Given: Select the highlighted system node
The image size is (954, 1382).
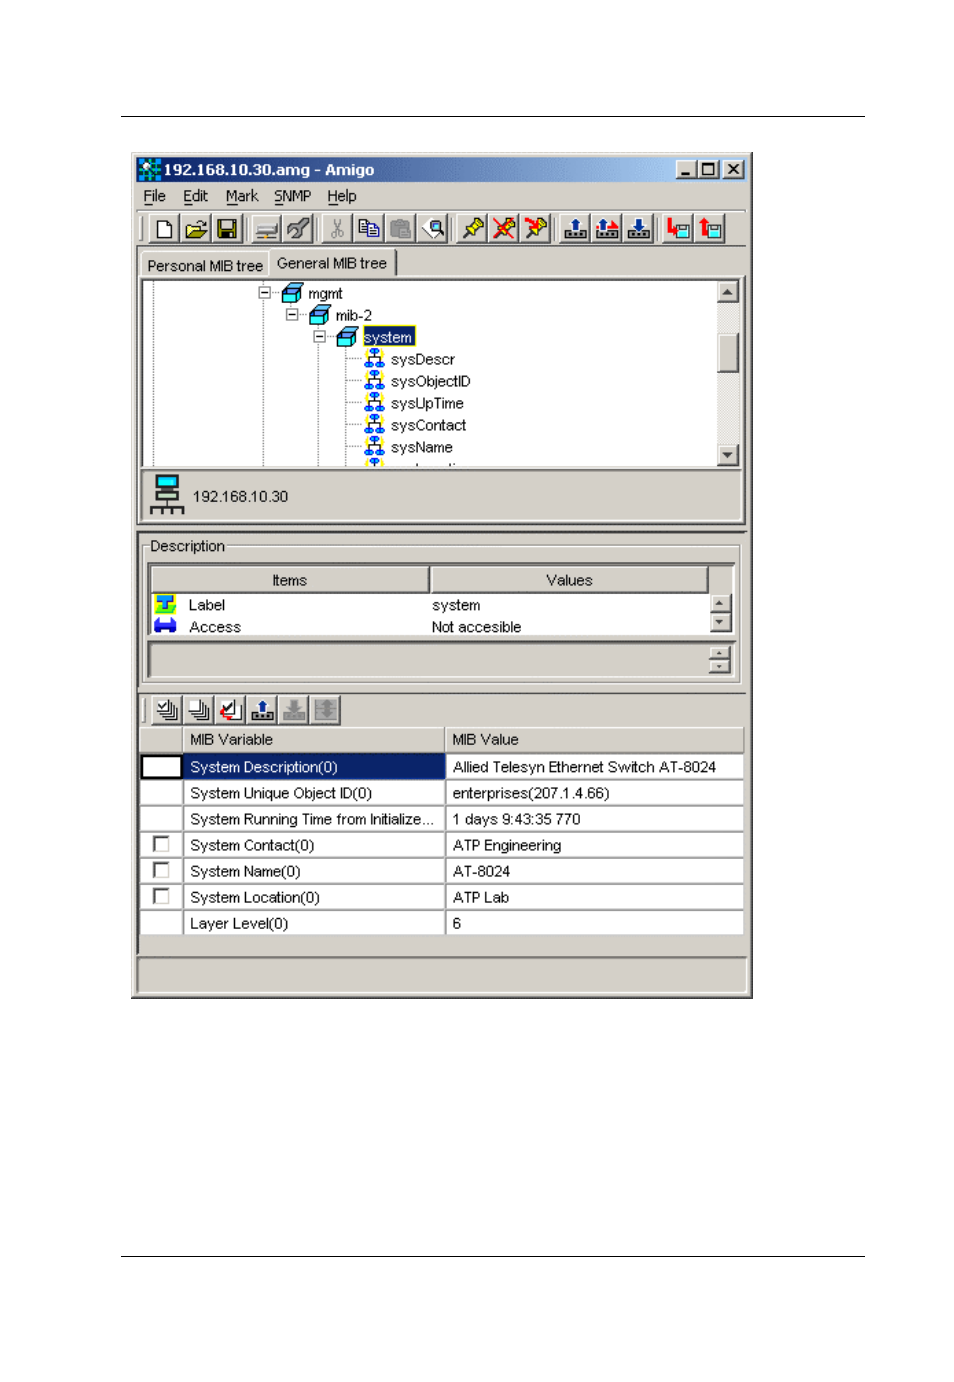Looking at the screenshot, I should pos(388,337).
